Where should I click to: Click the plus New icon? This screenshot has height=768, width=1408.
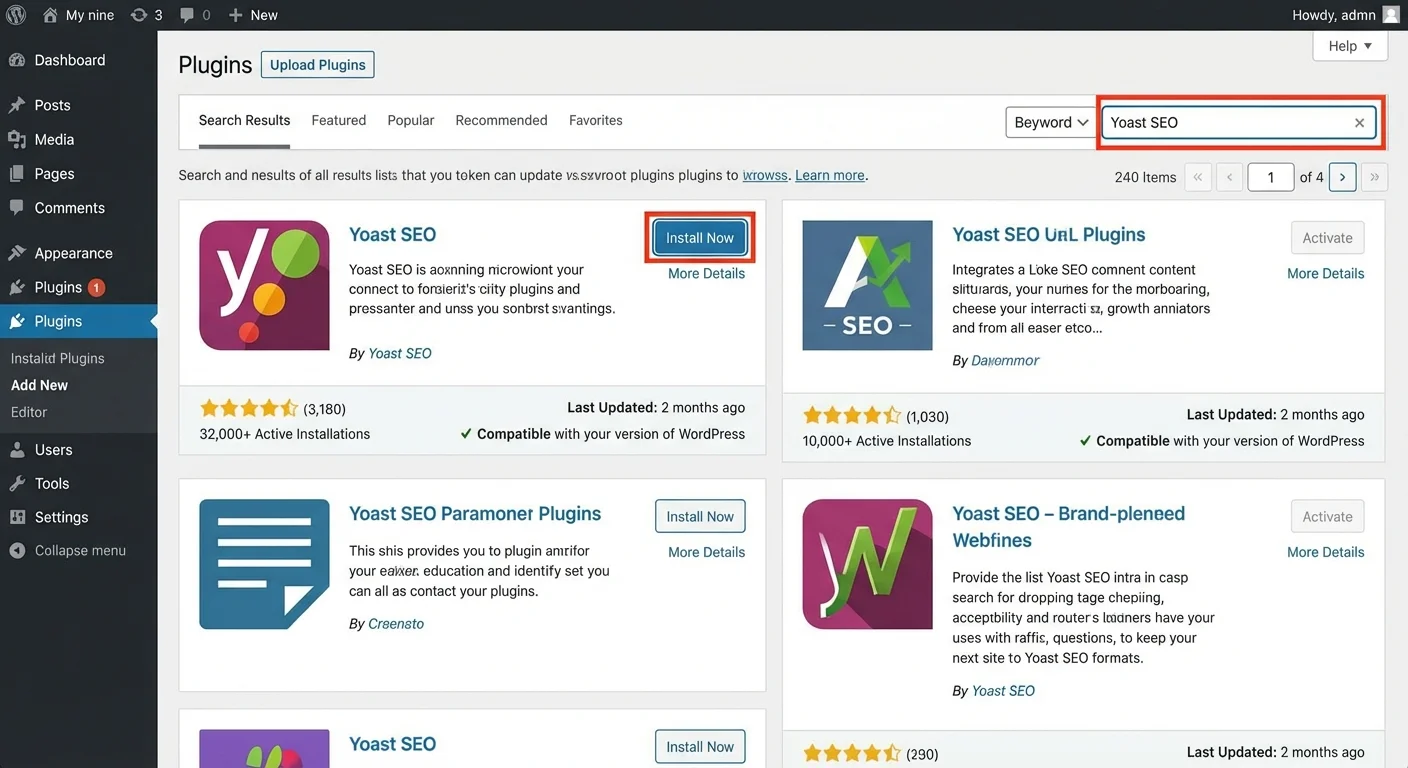235,15
